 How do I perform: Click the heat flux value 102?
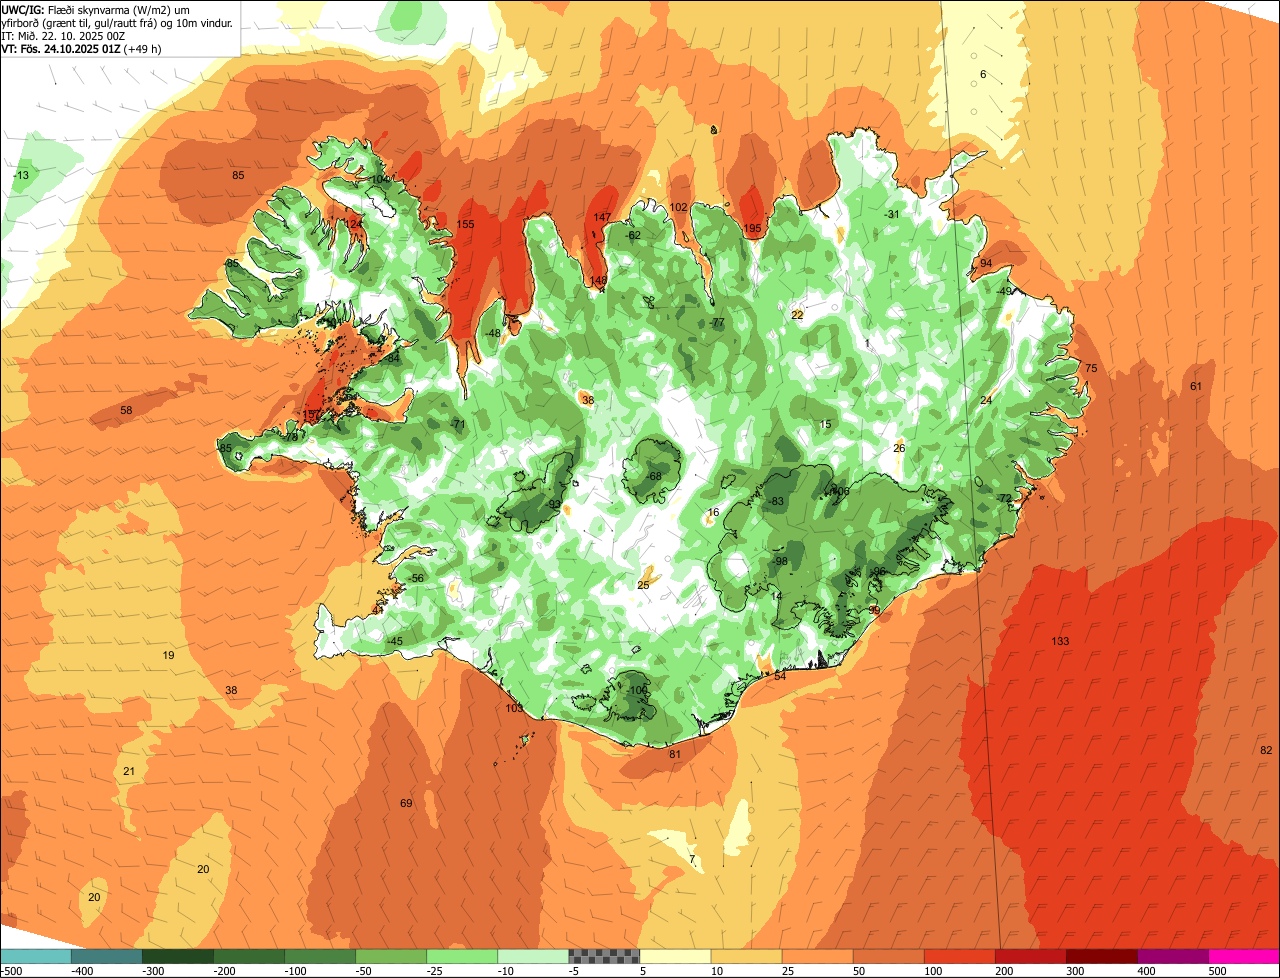(x=678, y=207)
